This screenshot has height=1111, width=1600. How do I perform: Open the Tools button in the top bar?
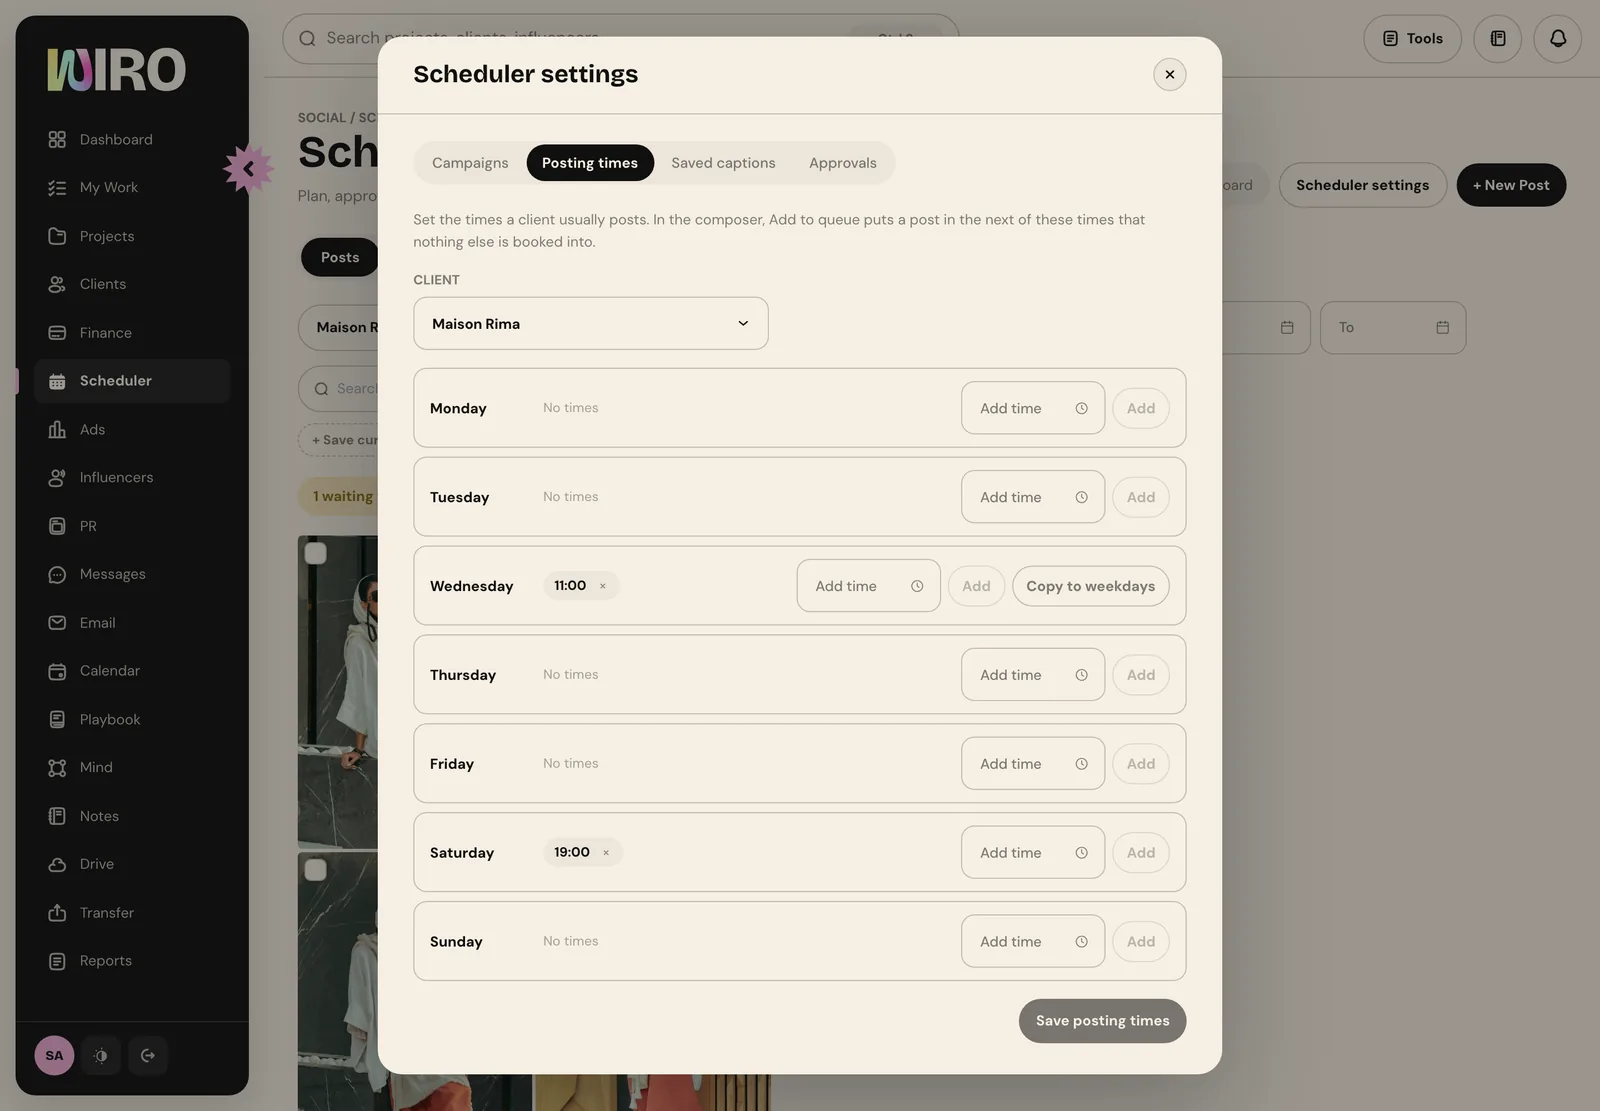pyautogui.click(x=1412, y=38)
